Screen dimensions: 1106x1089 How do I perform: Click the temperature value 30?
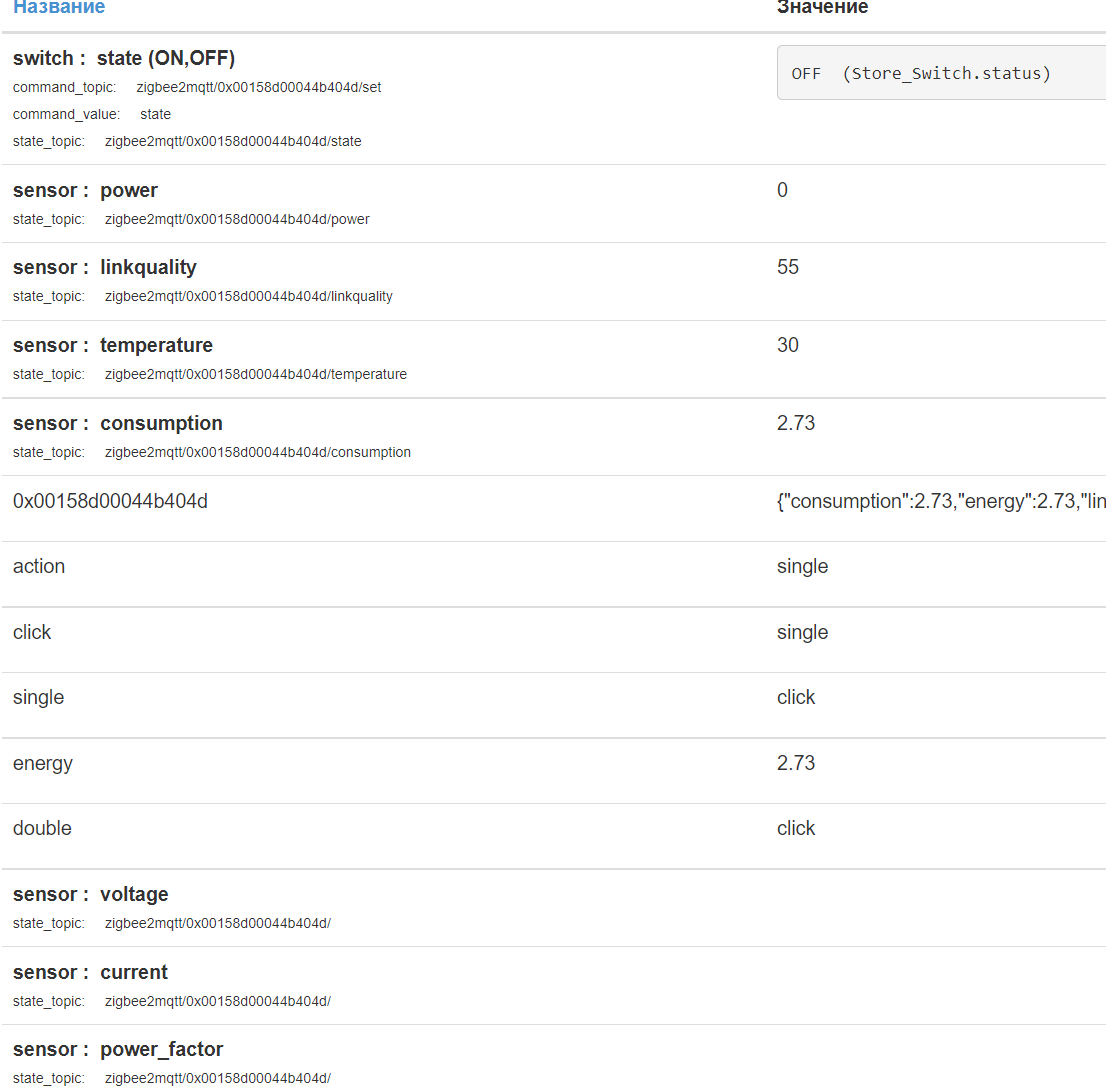[788, 345]
